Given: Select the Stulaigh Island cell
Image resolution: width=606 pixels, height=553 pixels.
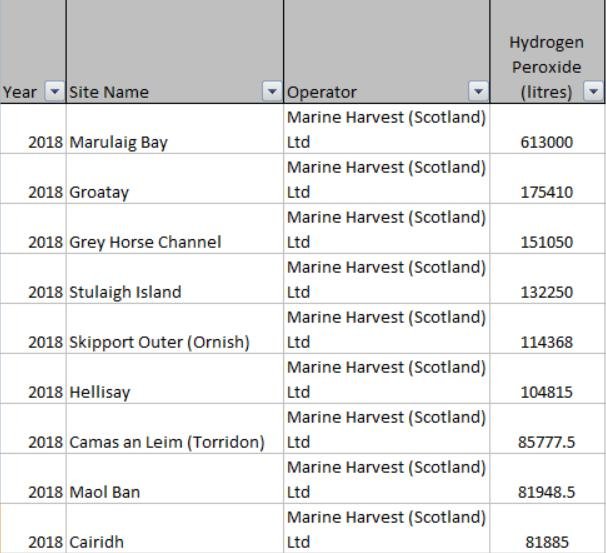Looking at the screenshot, I should 125,292.
